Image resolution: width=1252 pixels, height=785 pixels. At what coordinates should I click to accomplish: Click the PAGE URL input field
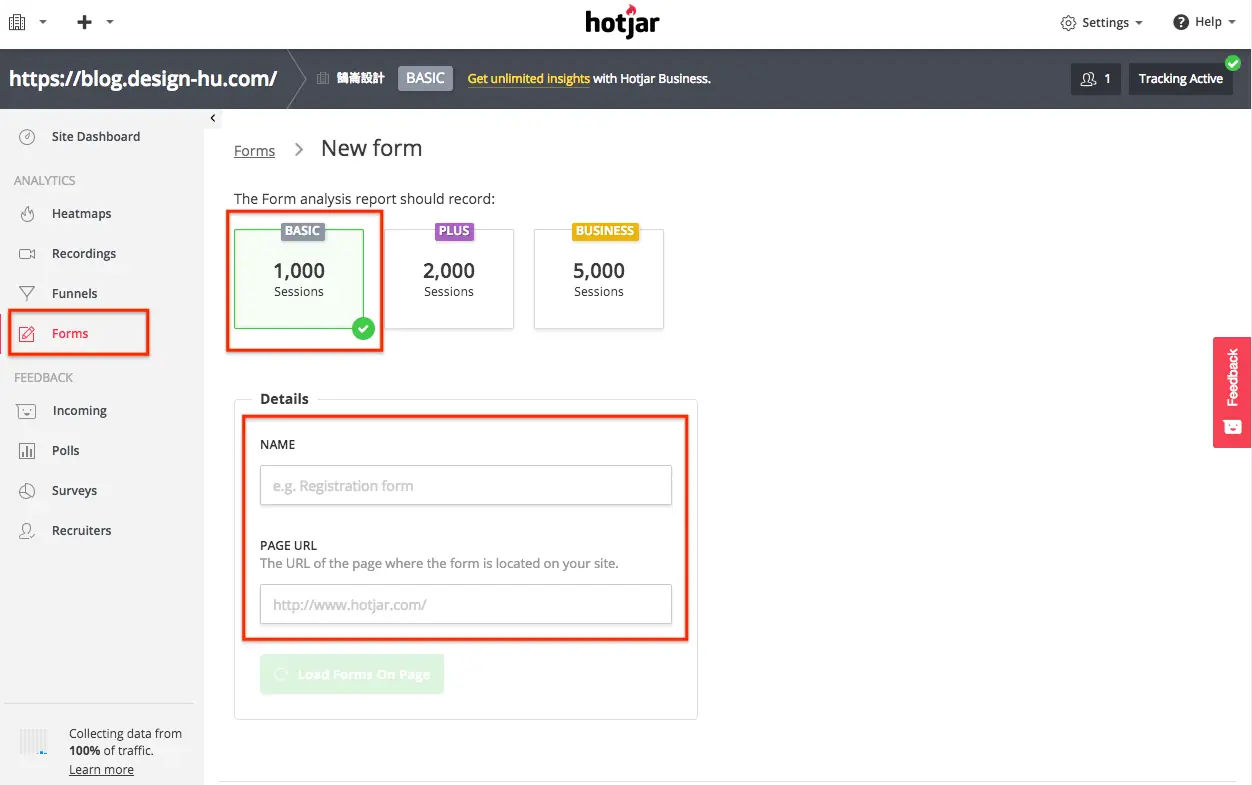point(466,604)
